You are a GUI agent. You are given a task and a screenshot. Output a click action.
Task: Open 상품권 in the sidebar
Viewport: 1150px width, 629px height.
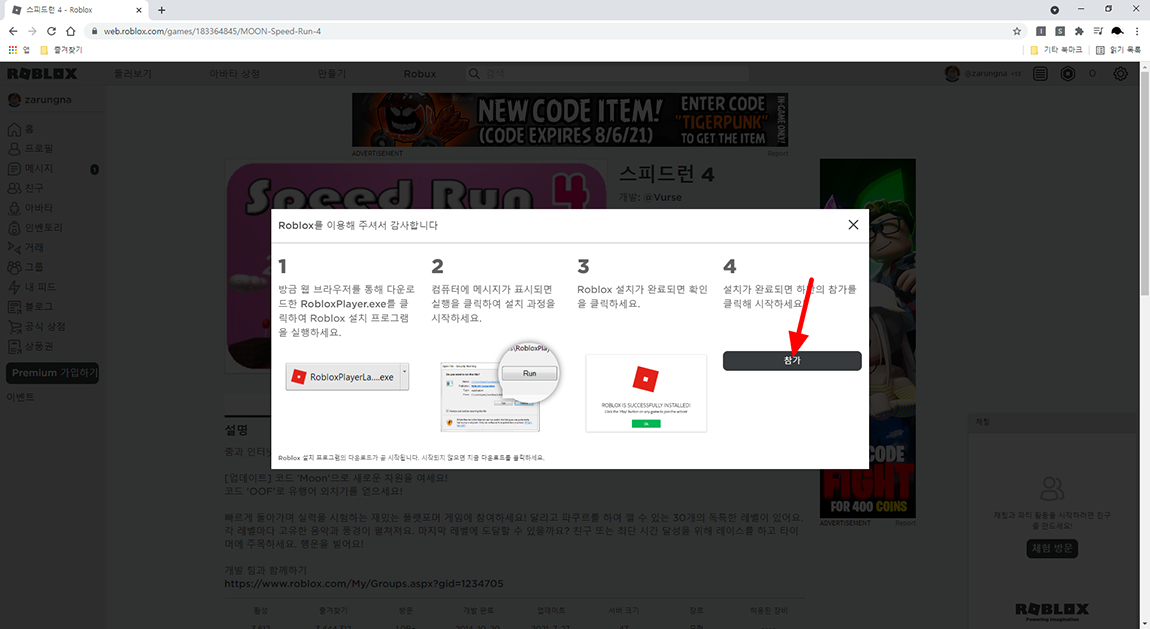click(30, 346)
